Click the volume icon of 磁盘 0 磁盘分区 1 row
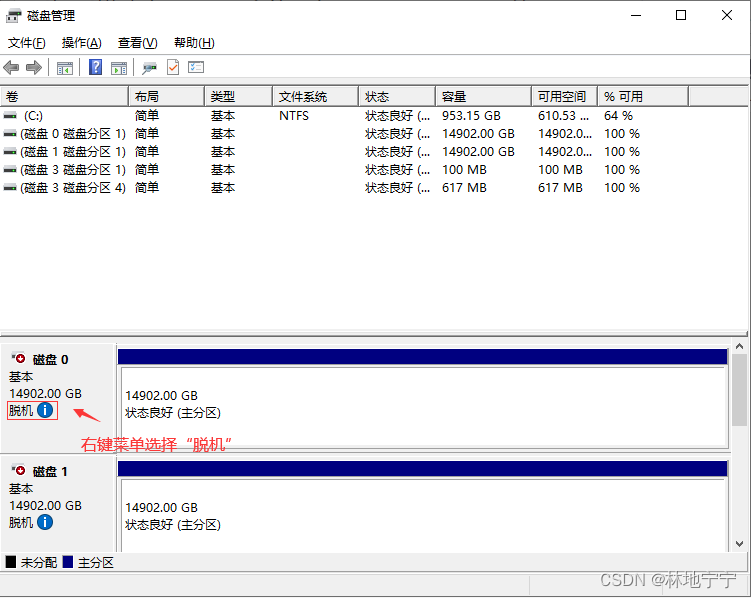Screen dimensions: 751x598 coord(10,134)
